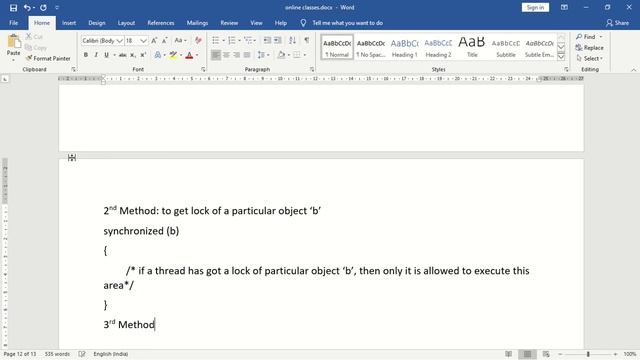Center align the text
The height and width of the screenshot is (360, 640).
[226, 55]
